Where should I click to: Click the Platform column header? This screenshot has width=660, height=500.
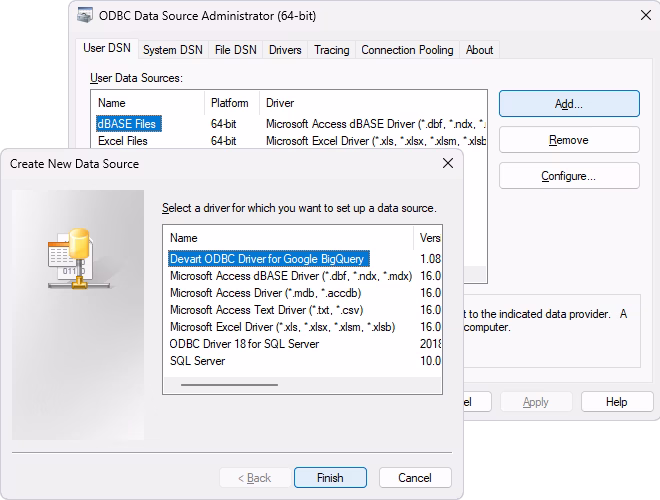(232, 103)
